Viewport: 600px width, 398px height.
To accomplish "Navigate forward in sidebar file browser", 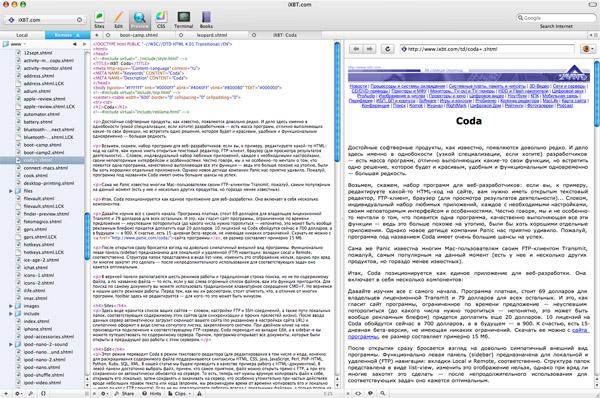I will (x=85, y=44).
